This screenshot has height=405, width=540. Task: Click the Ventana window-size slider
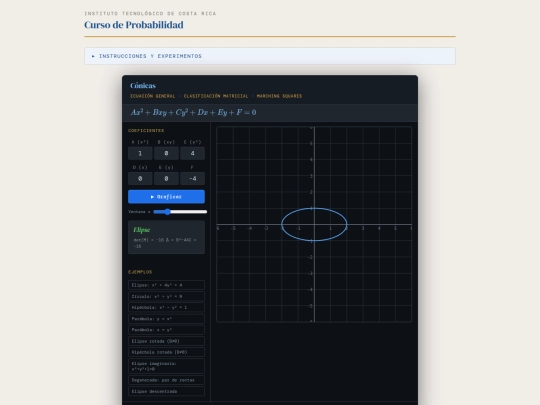(x=180, y=212)
